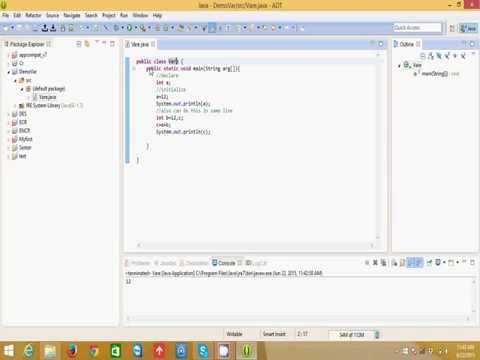Select the appcompat_v7 project
This screenshot has width=480, height=360.
(33, 55)
